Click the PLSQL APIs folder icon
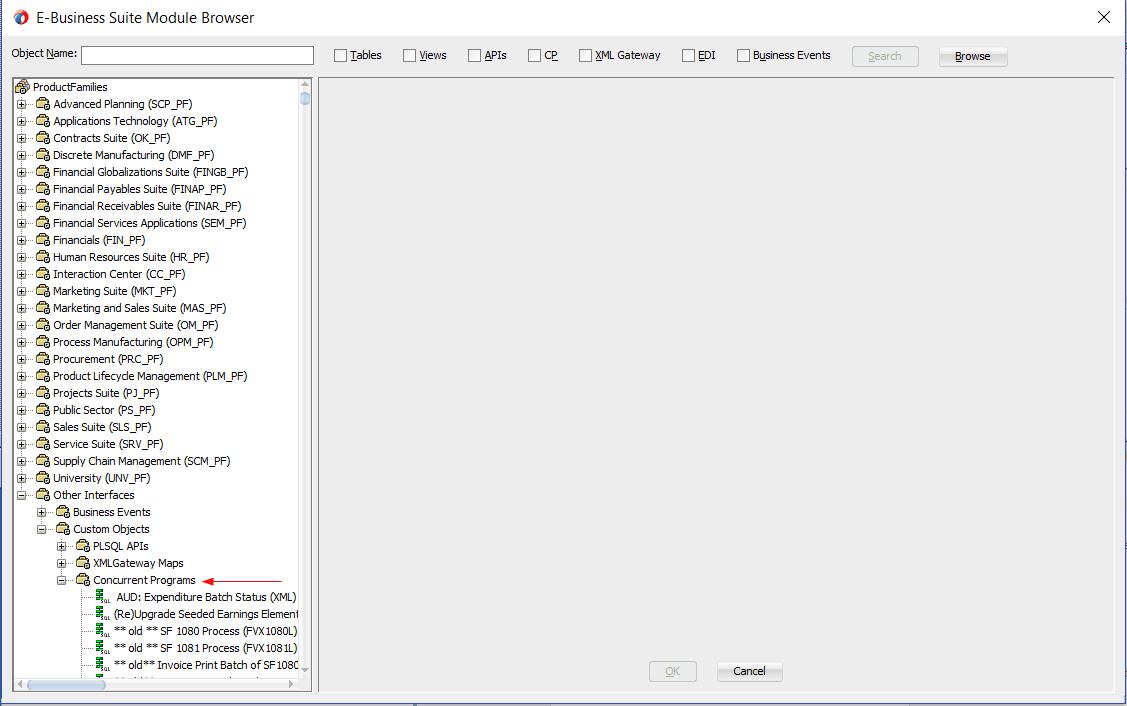 [x=82, y=546]
